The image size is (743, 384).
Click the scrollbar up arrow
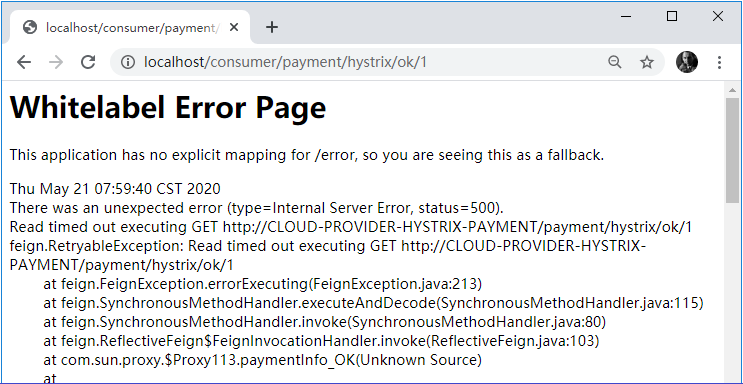[x=732, y=90]
